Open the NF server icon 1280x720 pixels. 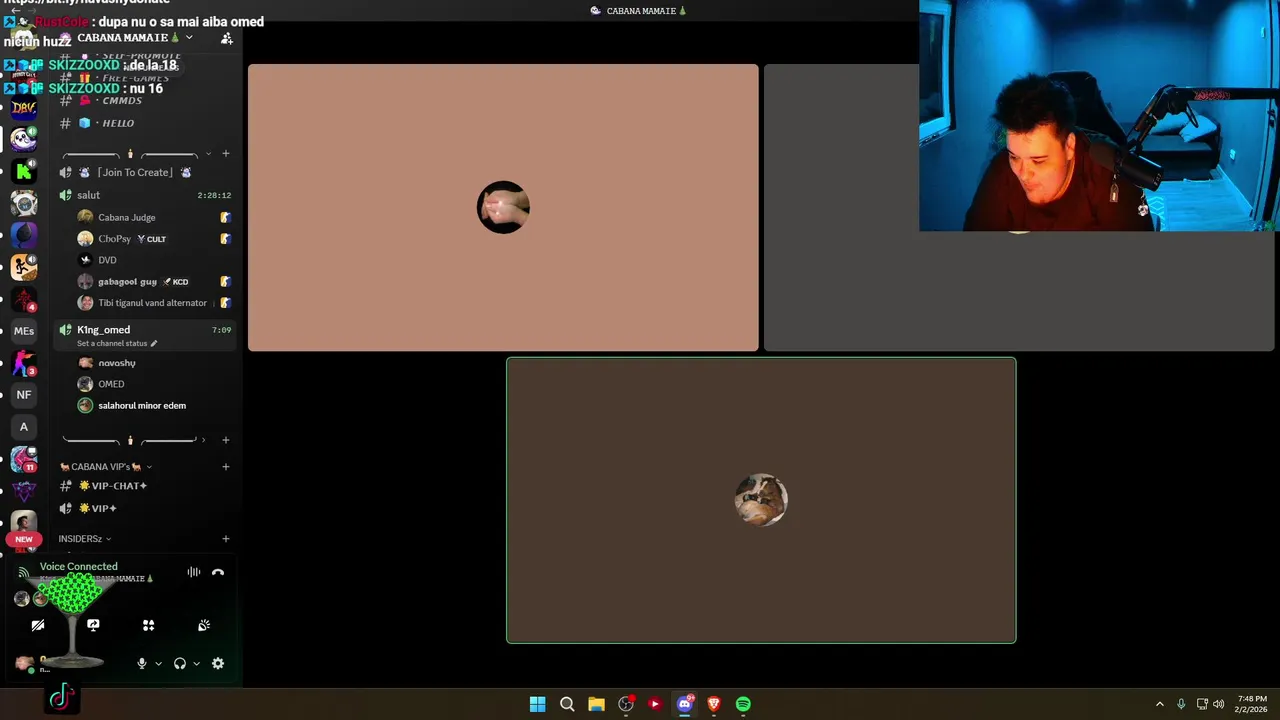24,395
